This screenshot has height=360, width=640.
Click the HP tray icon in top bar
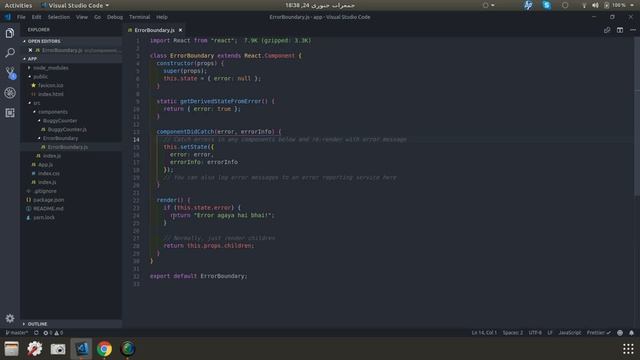[x=528, y=5]
